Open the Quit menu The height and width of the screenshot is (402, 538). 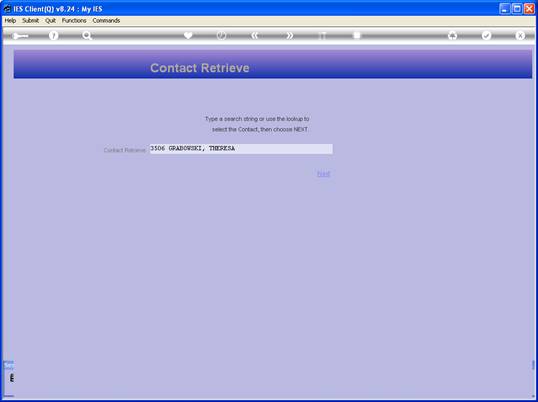click(50, 21)
